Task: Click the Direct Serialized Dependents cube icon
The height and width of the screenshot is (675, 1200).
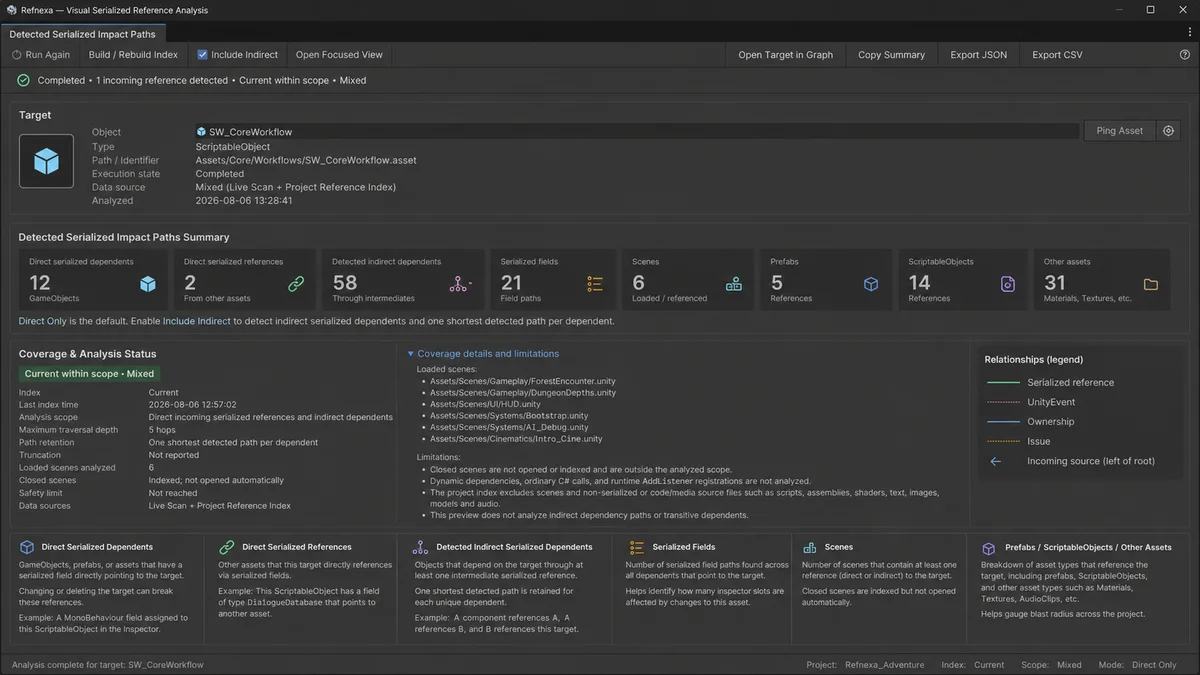Action: click(x=27, y=547)
